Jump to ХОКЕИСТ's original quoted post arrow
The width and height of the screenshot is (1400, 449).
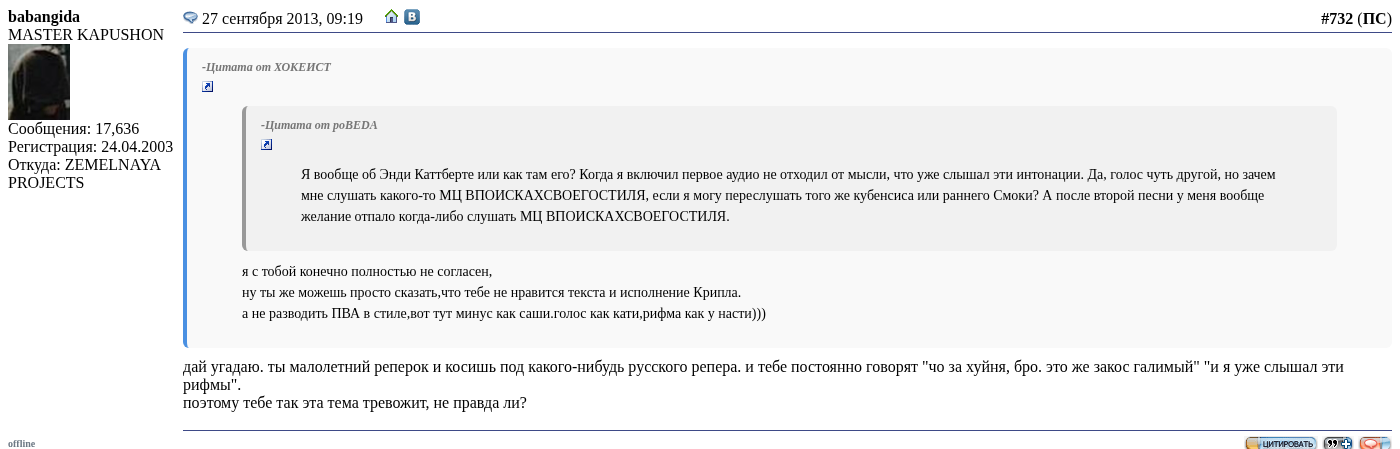click(208, 87)
